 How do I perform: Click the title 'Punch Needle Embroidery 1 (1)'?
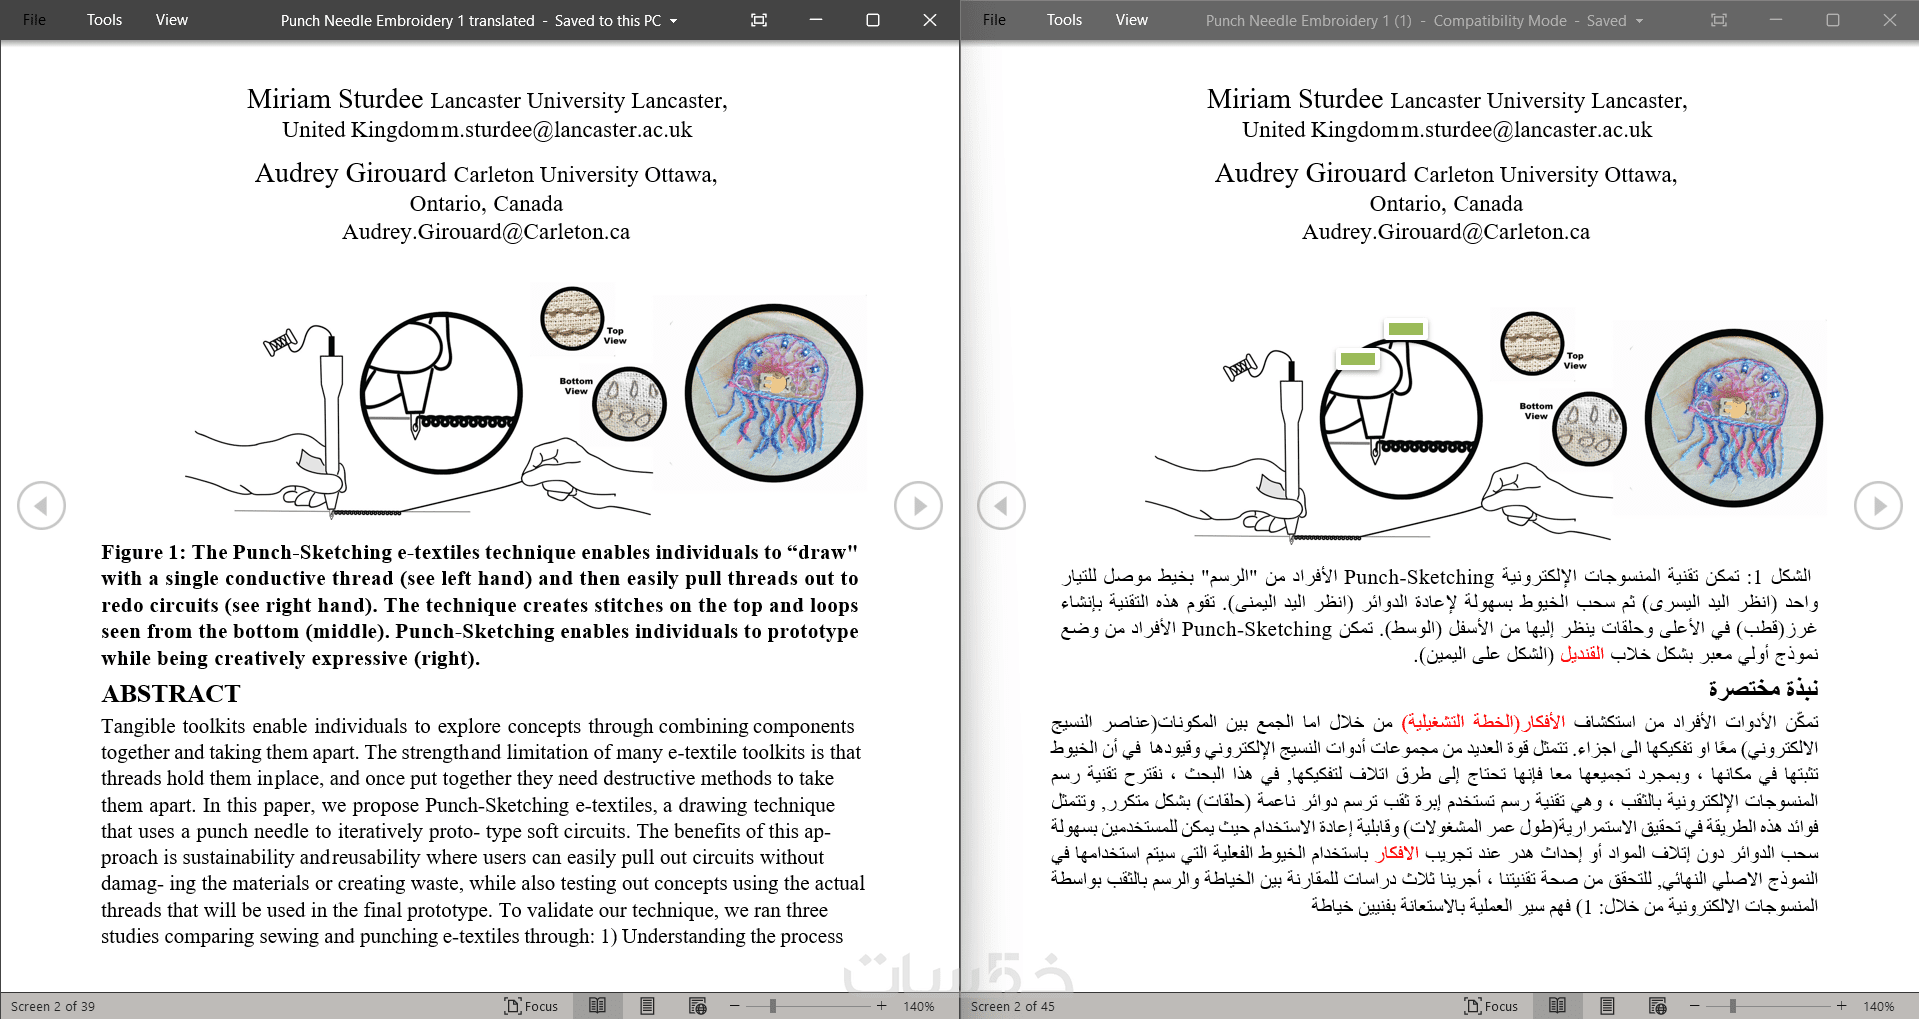(1309, 21)
